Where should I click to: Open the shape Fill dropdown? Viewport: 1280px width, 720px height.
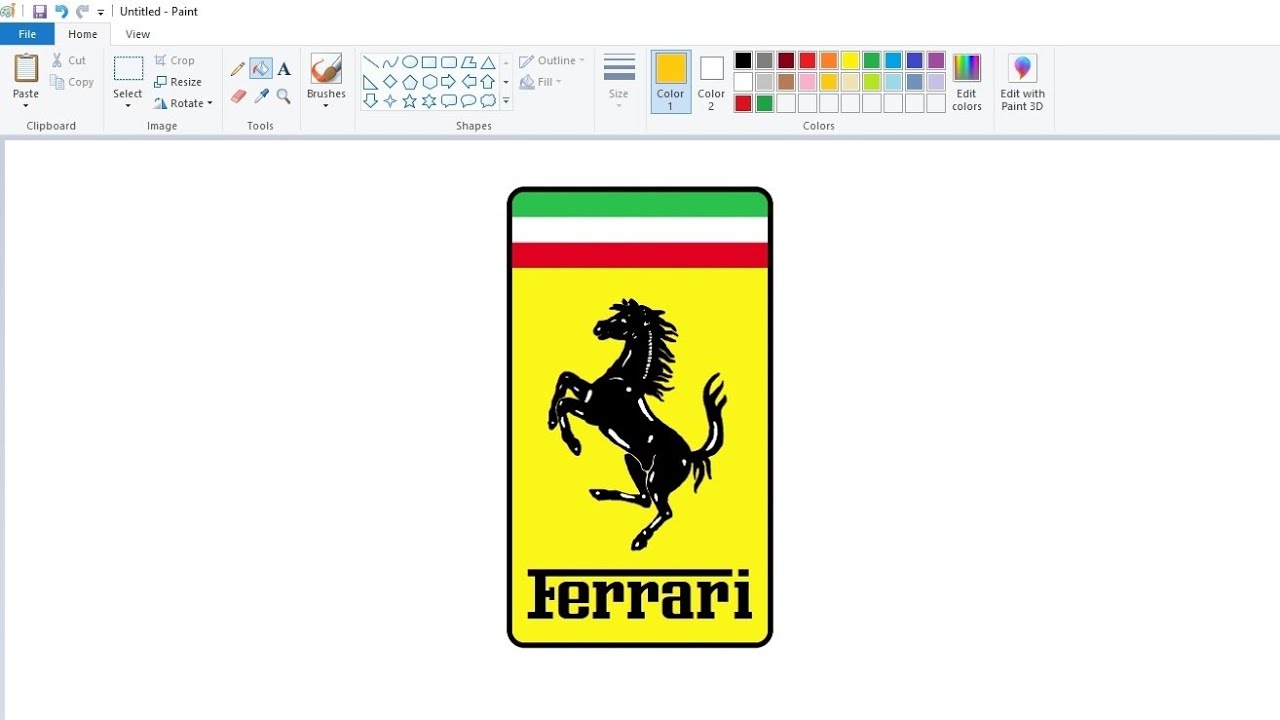click(x=558, y=82)
